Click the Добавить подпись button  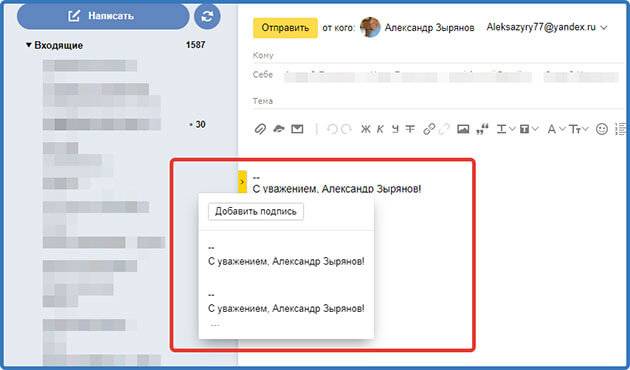(256, 211)
